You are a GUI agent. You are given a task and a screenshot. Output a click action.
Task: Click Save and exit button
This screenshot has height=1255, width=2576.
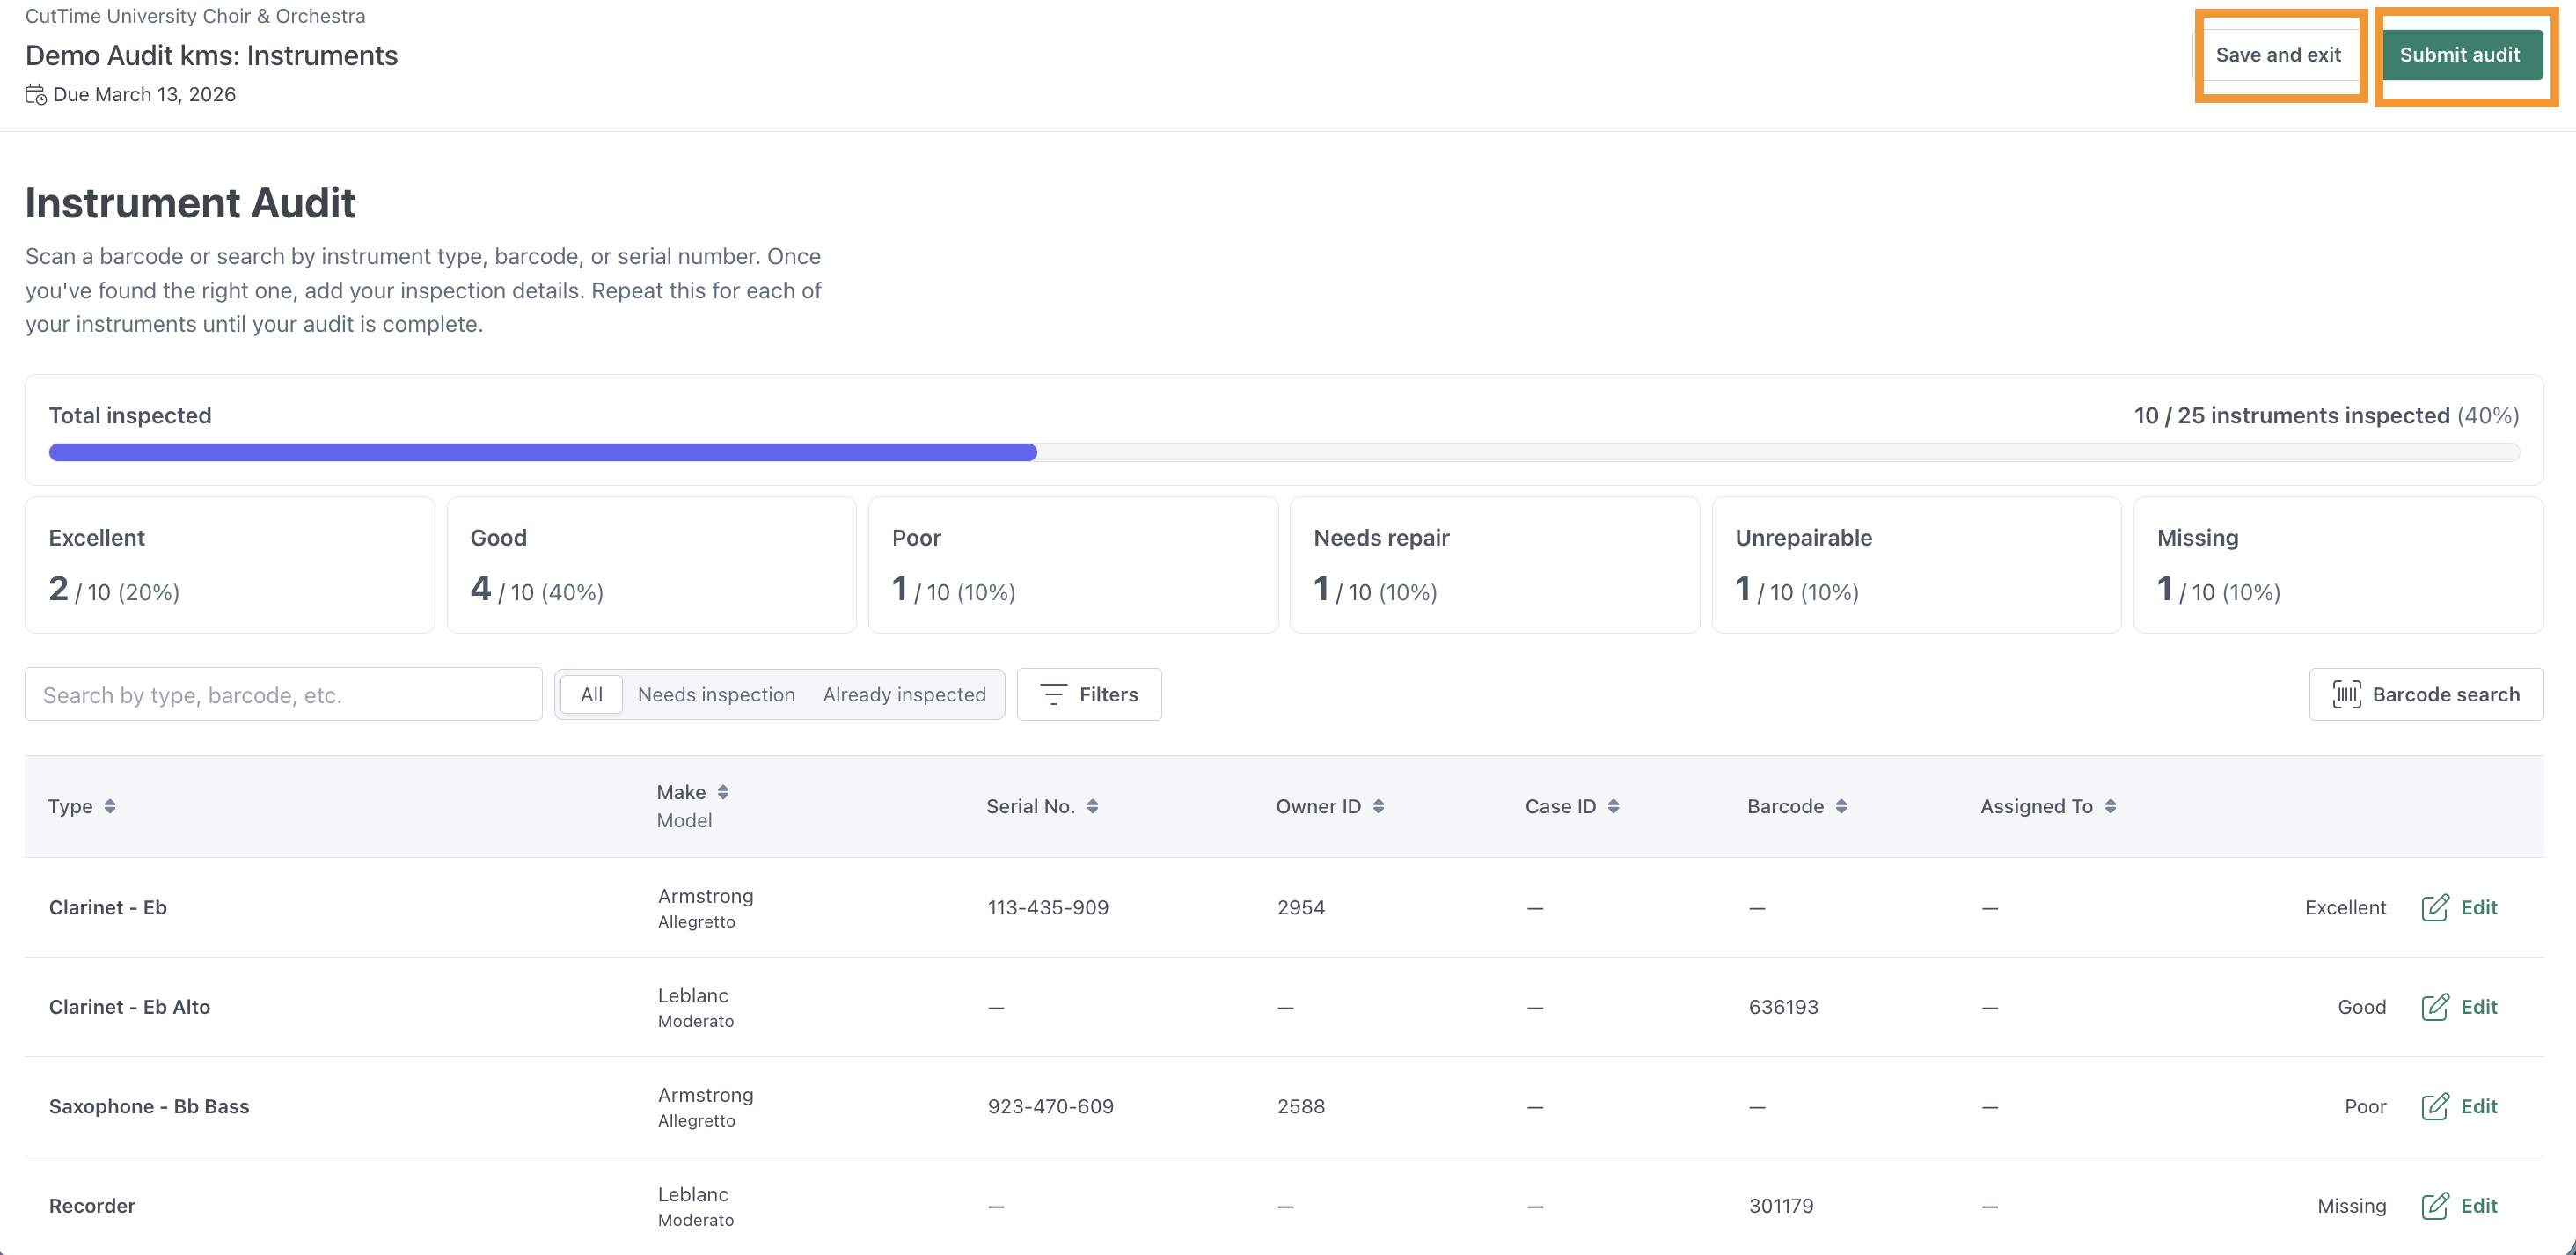pyautogui.click(x=2278, y=55)
